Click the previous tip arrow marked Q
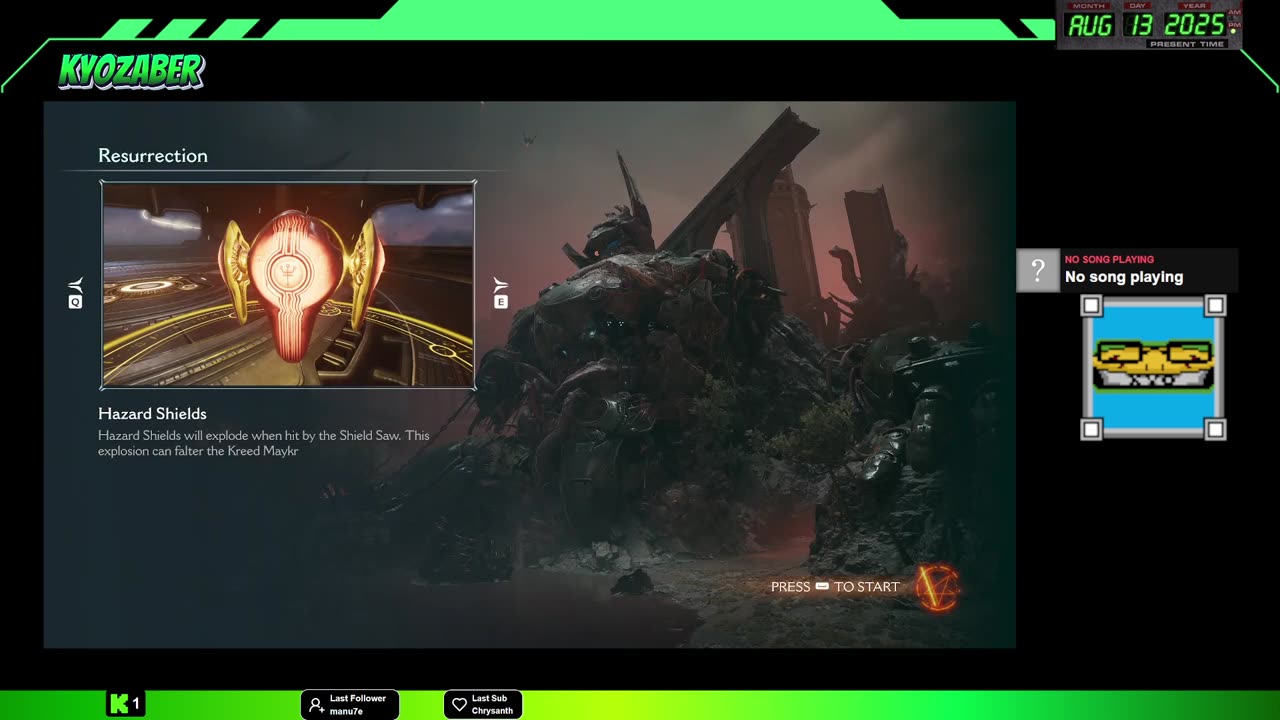This screenshot has height=720, width=1280. point(75,293)
